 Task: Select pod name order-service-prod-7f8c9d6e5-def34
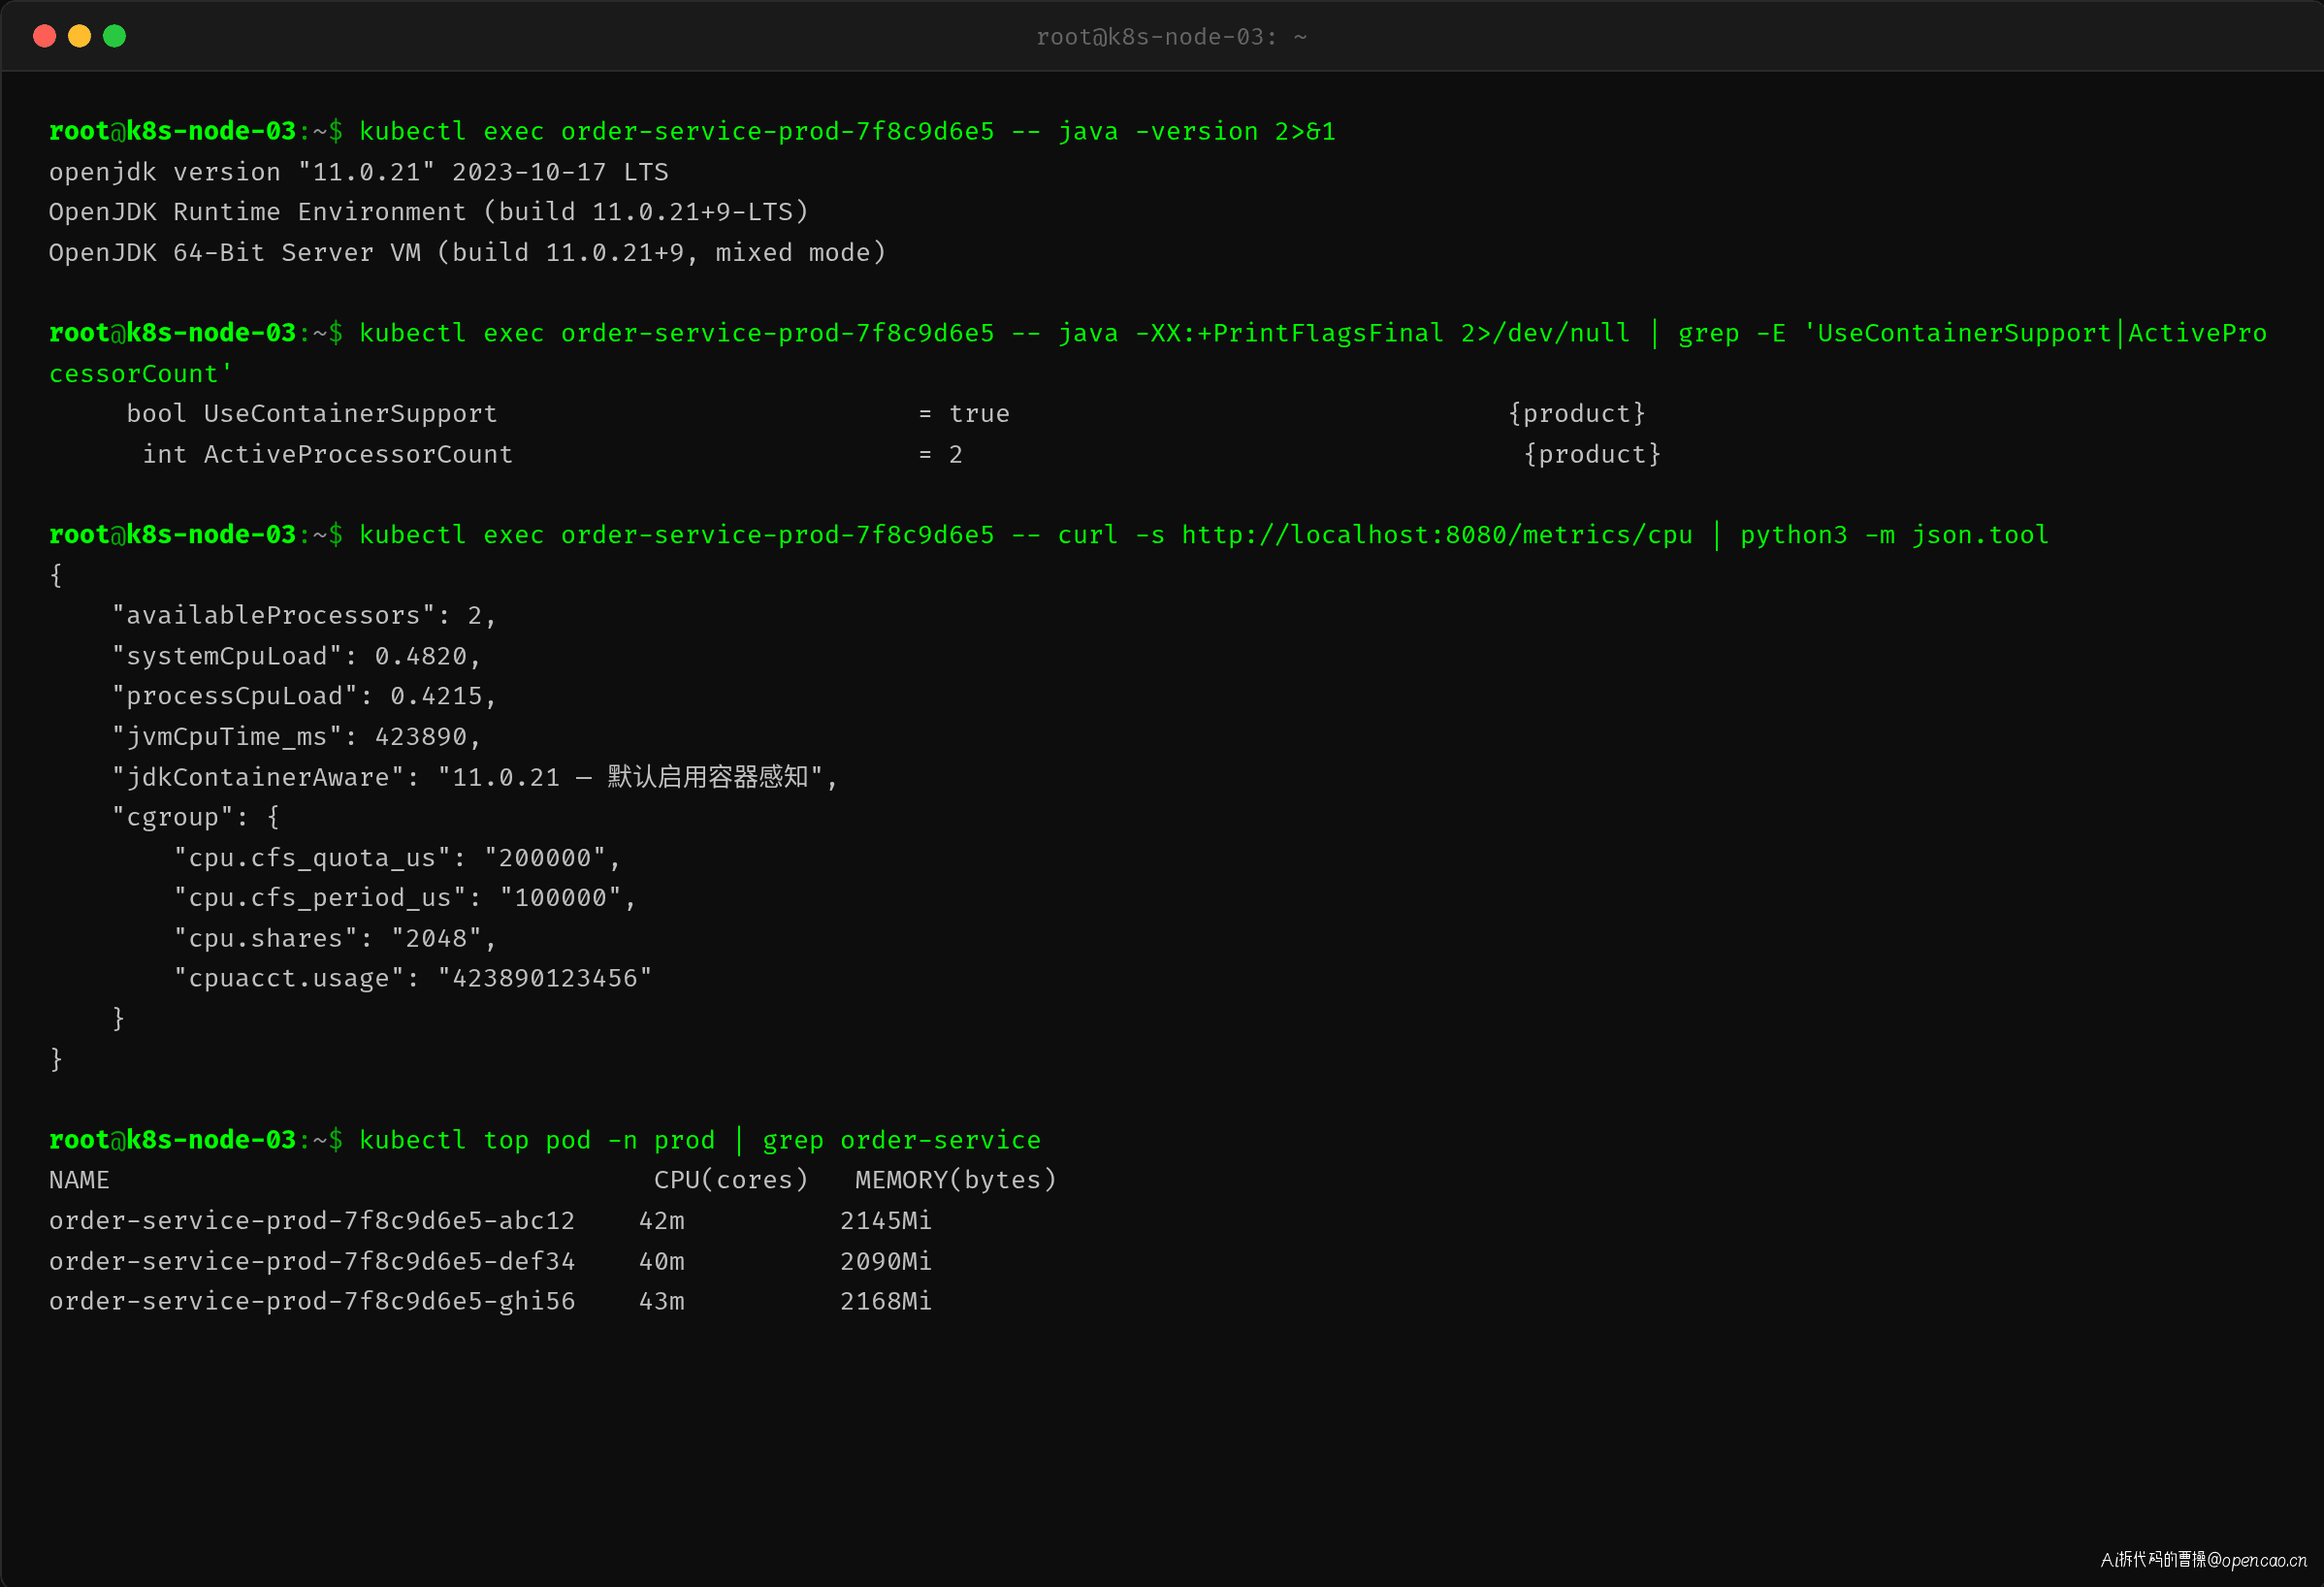point(312,1262)
